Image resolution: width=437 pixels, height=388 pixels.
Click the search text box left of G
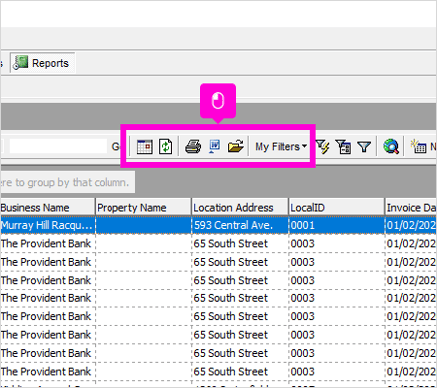(58, 146)
